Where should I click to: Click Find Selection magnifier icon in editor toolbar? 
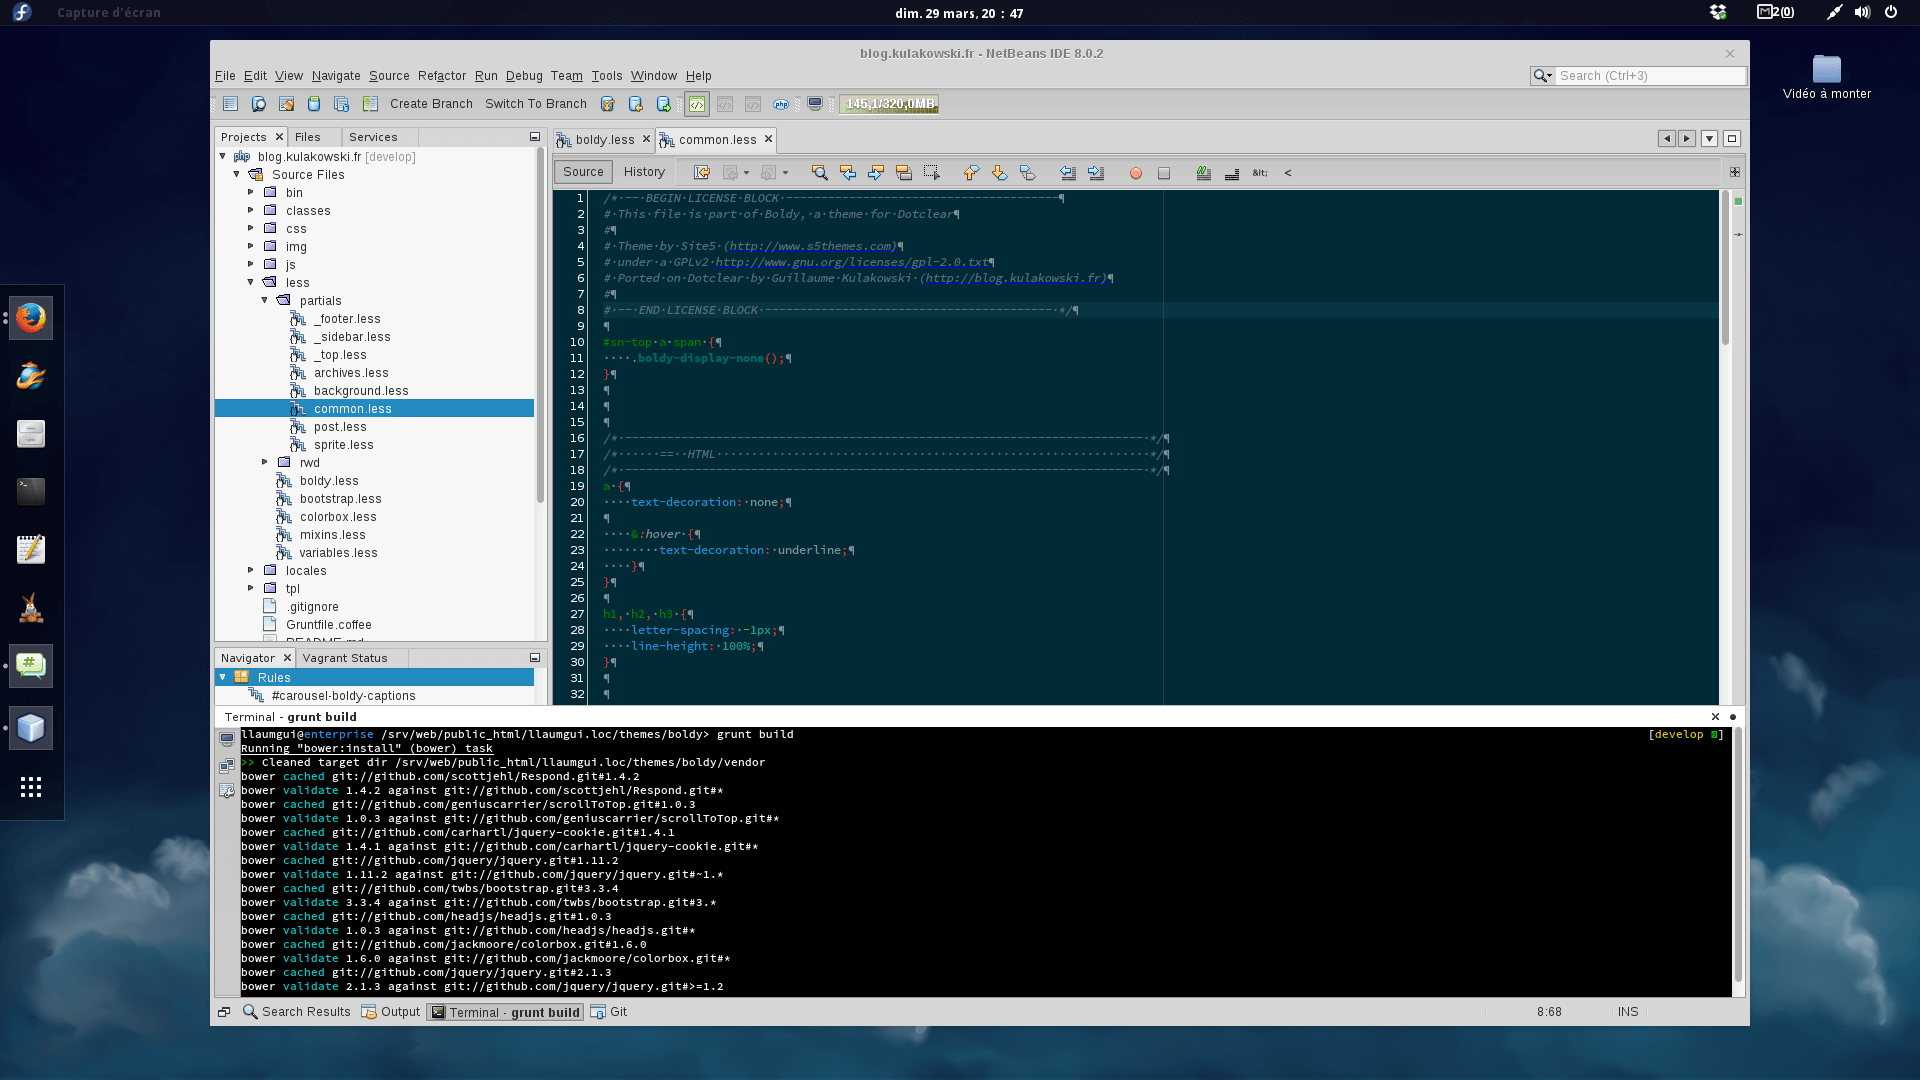pyautogui.click(x=819, y=173)
